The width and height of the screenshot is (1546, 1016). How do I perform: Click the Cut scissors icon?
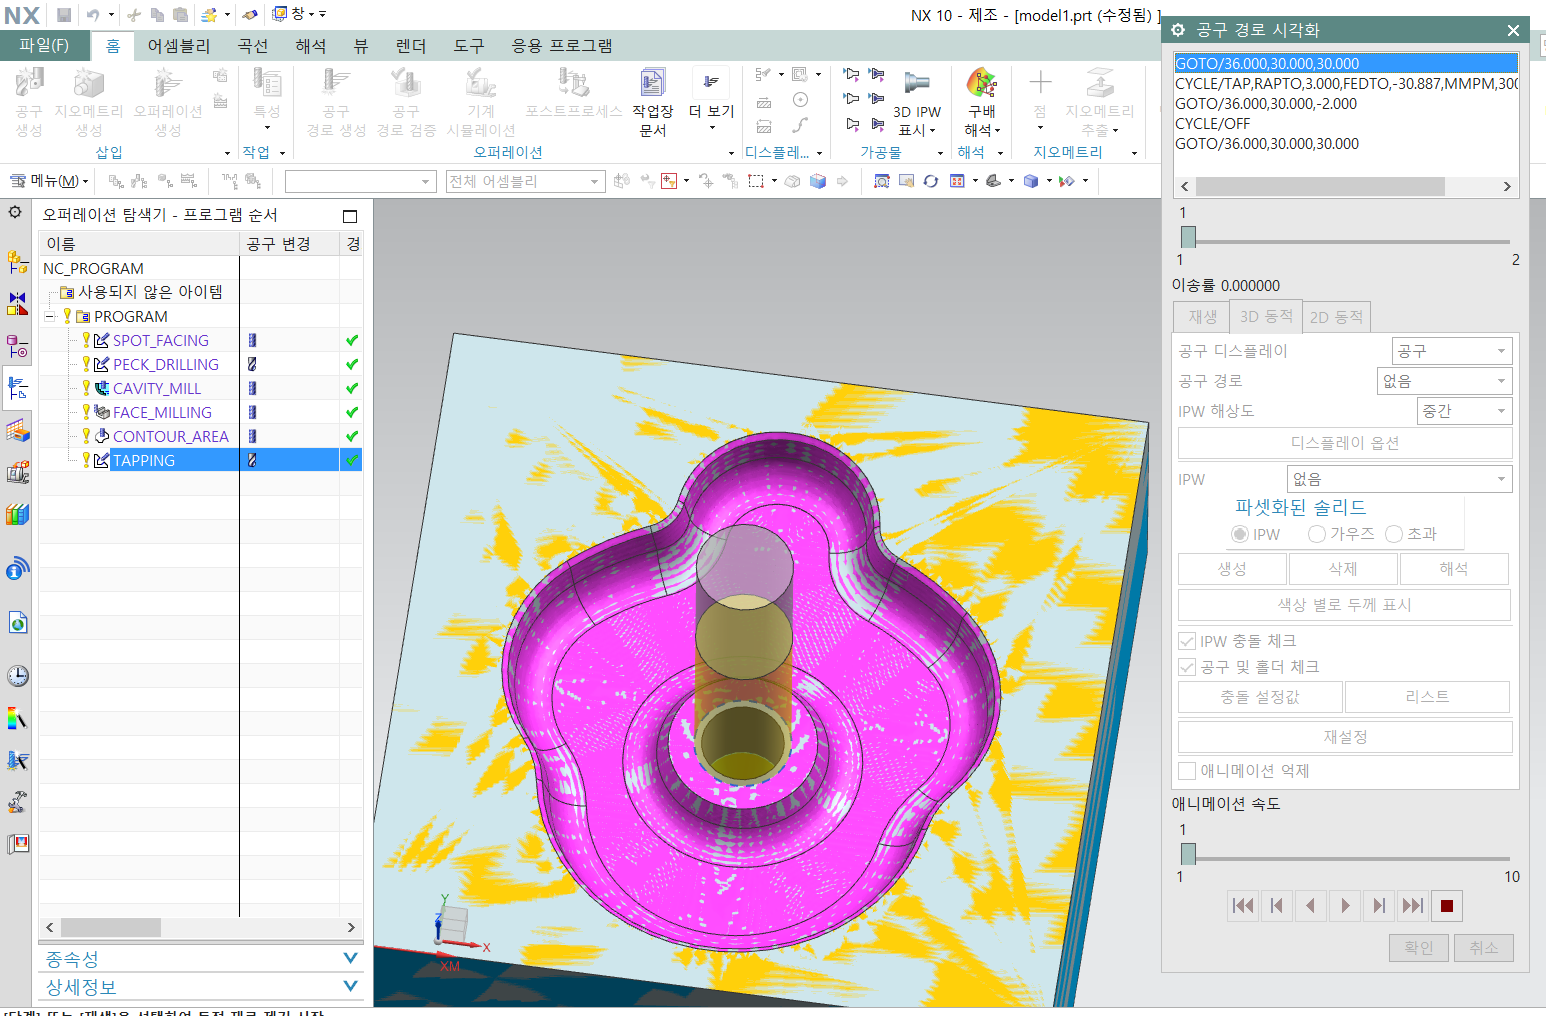point(134,15)
